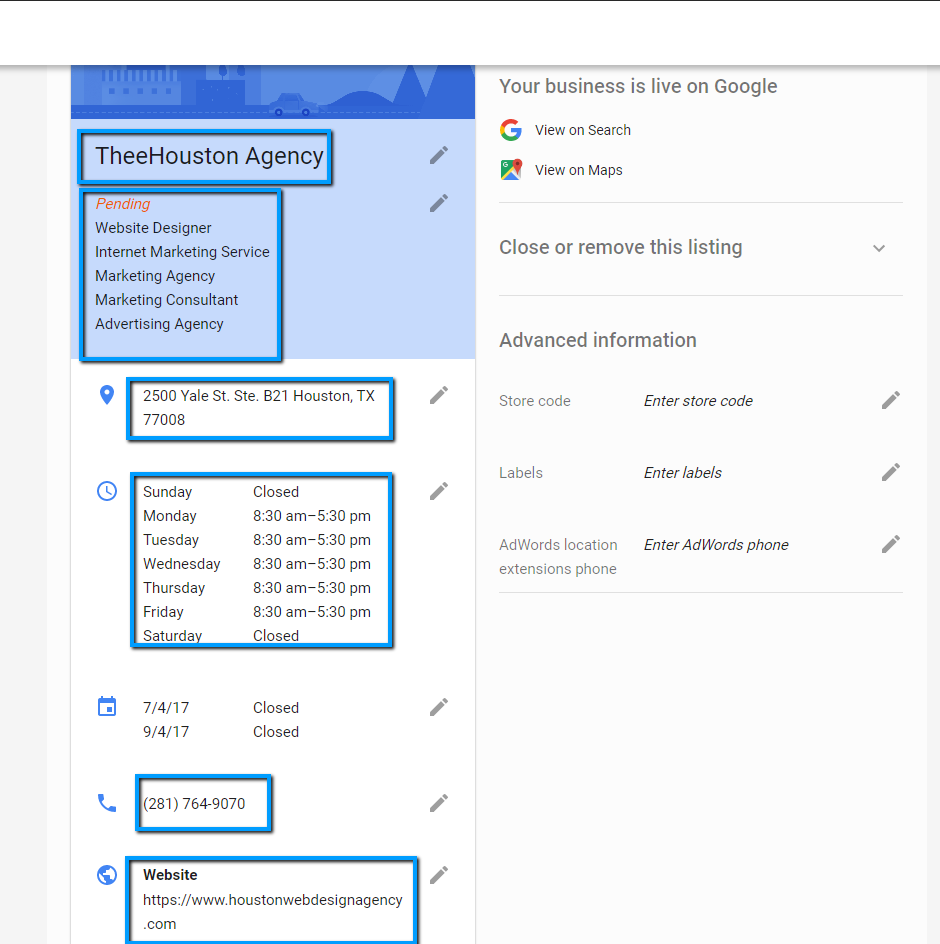Click the Labels field label
940x944 pixels.
(x=521, y=473)
